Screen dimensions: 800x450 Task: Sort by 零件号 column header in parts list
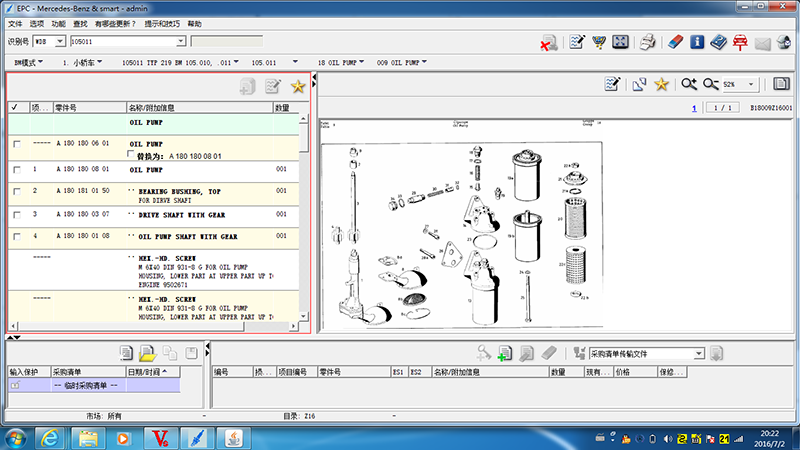90,108
